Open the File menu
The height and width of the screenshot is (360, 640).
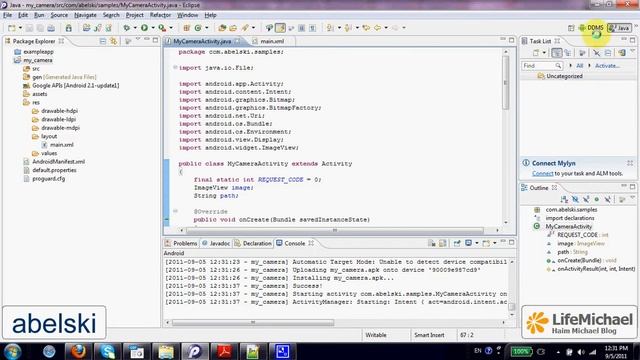pos(7,15)
